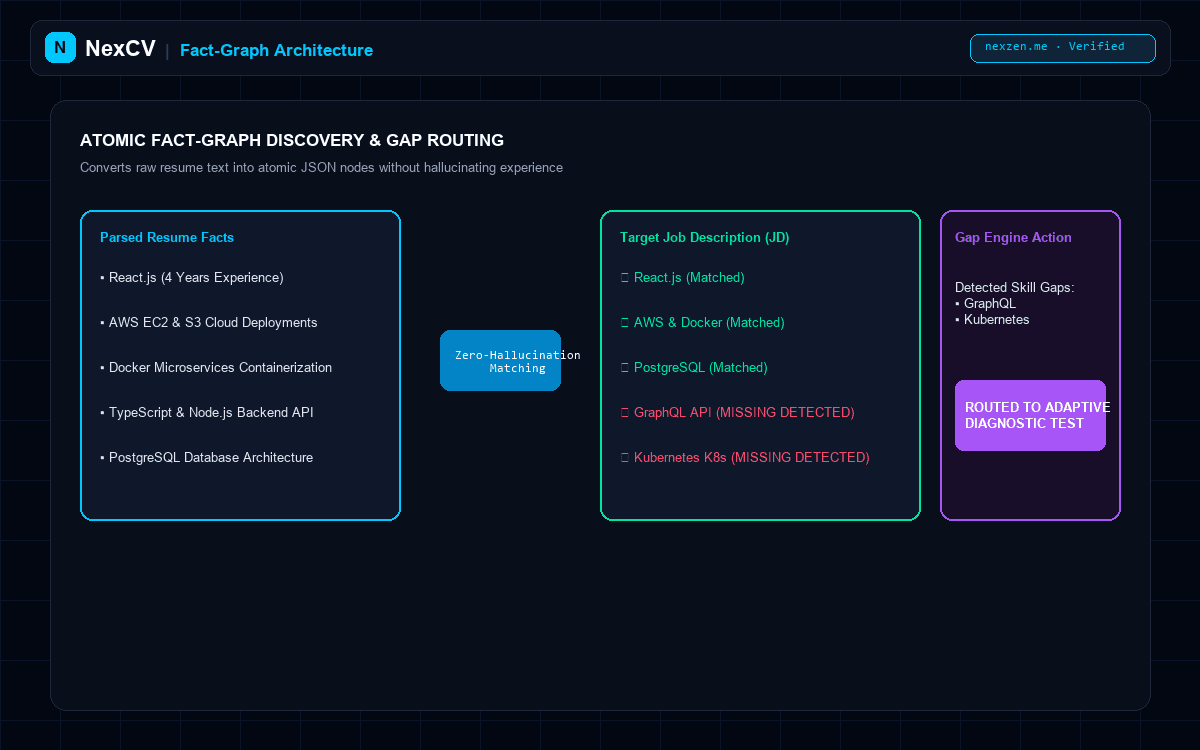Click the Routed to Adaptive Diagnostic Test button
Viewport: 1200px width, 750px height.
click(x=1030, y=415)
